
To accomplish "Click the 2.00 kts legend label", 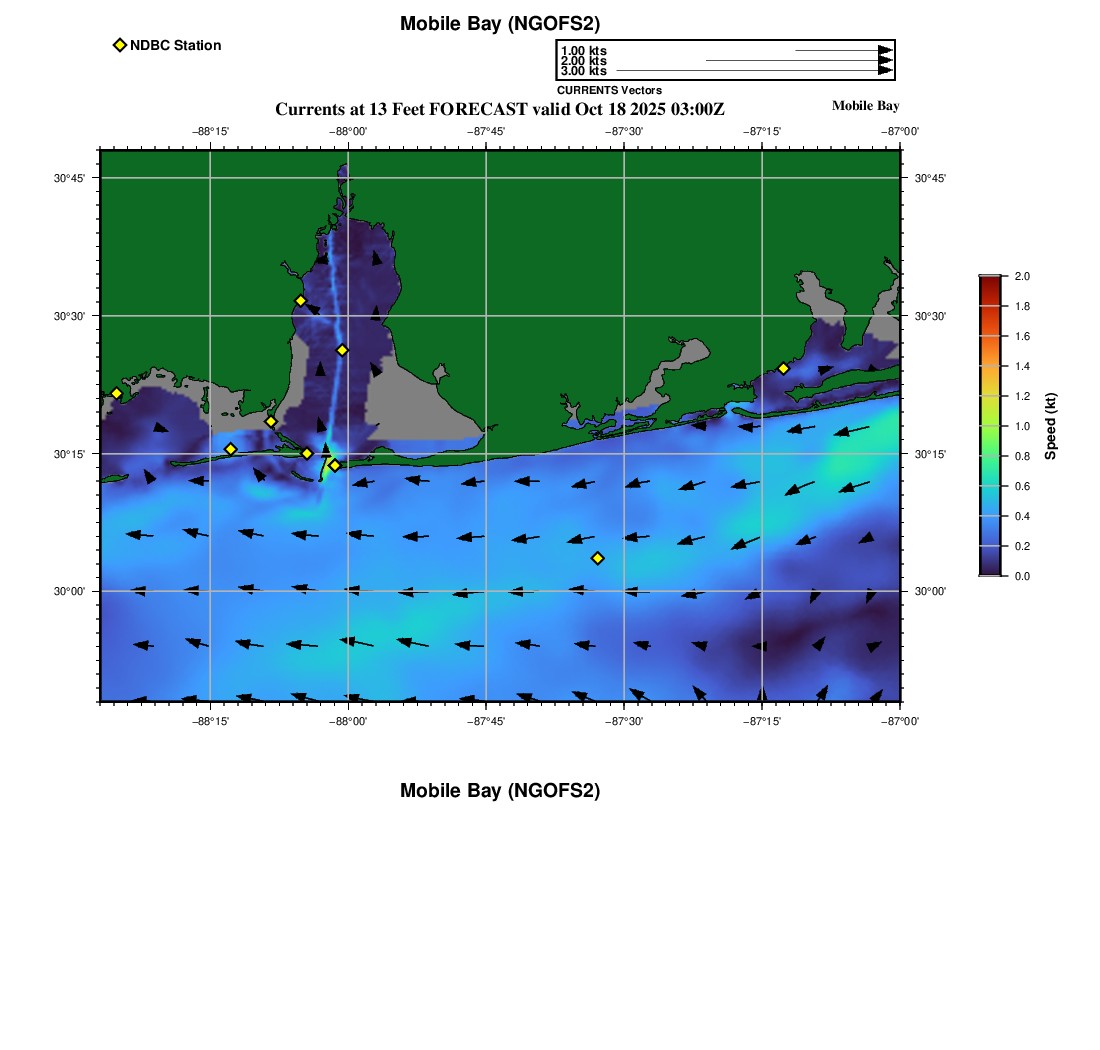I will tap(583, 61).
